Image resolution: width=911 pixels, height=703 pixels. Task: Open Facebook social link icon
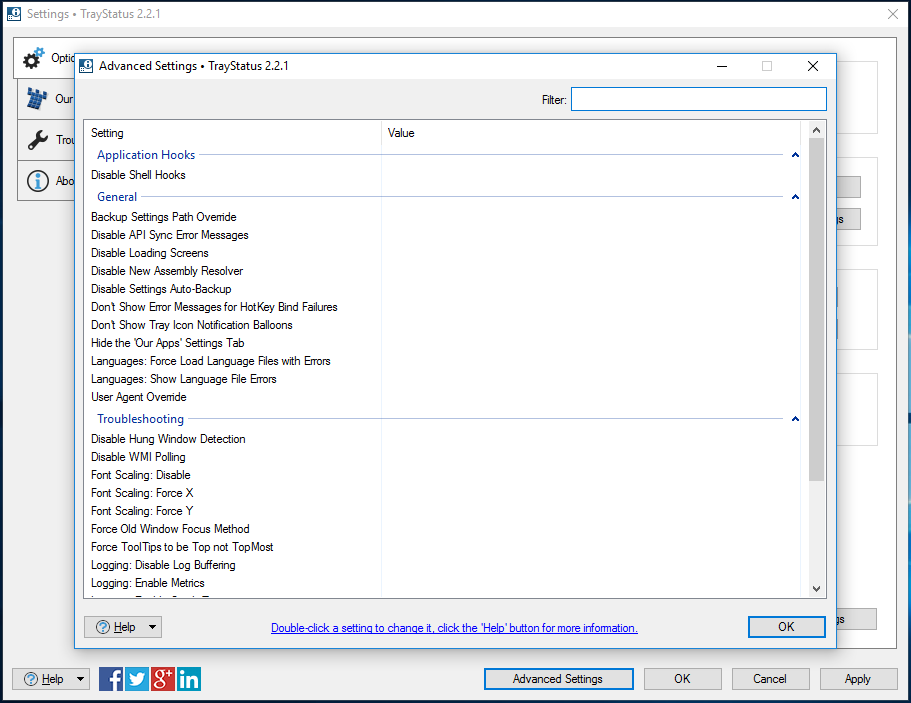coord(110,679)
